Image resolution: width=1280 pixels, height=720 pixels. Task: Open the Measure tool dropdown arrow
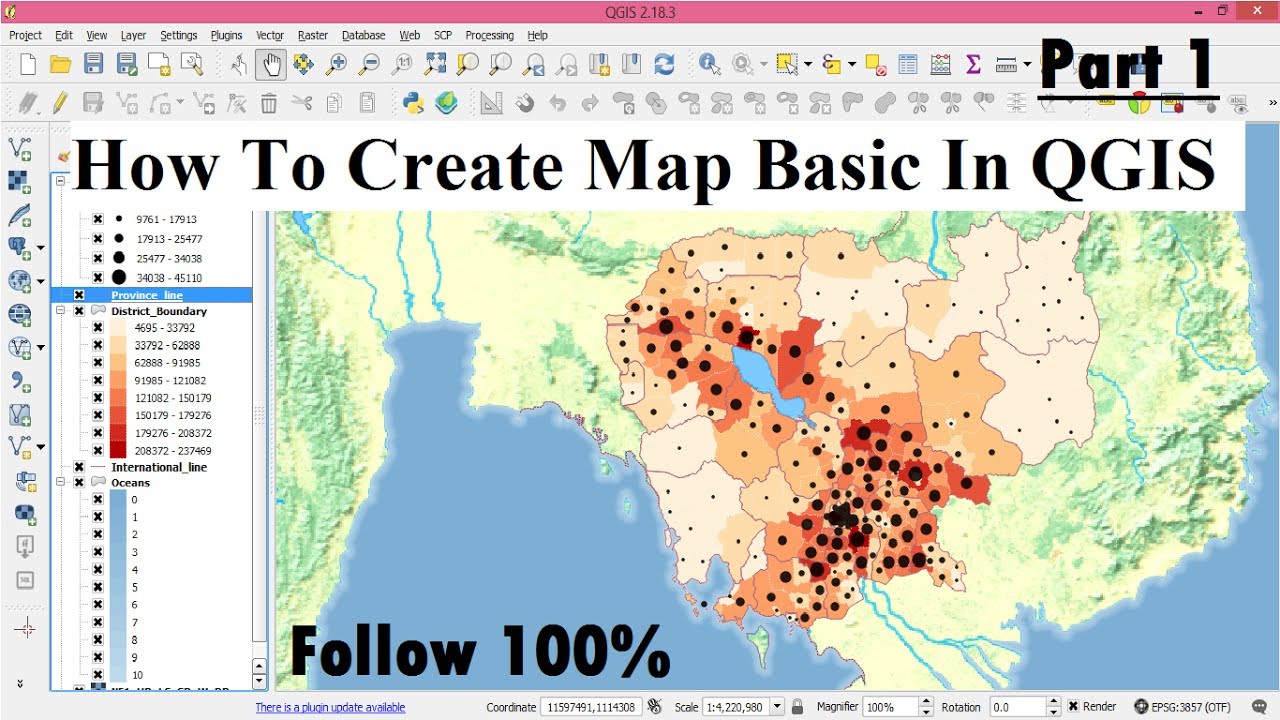[x=1027, y=65]
